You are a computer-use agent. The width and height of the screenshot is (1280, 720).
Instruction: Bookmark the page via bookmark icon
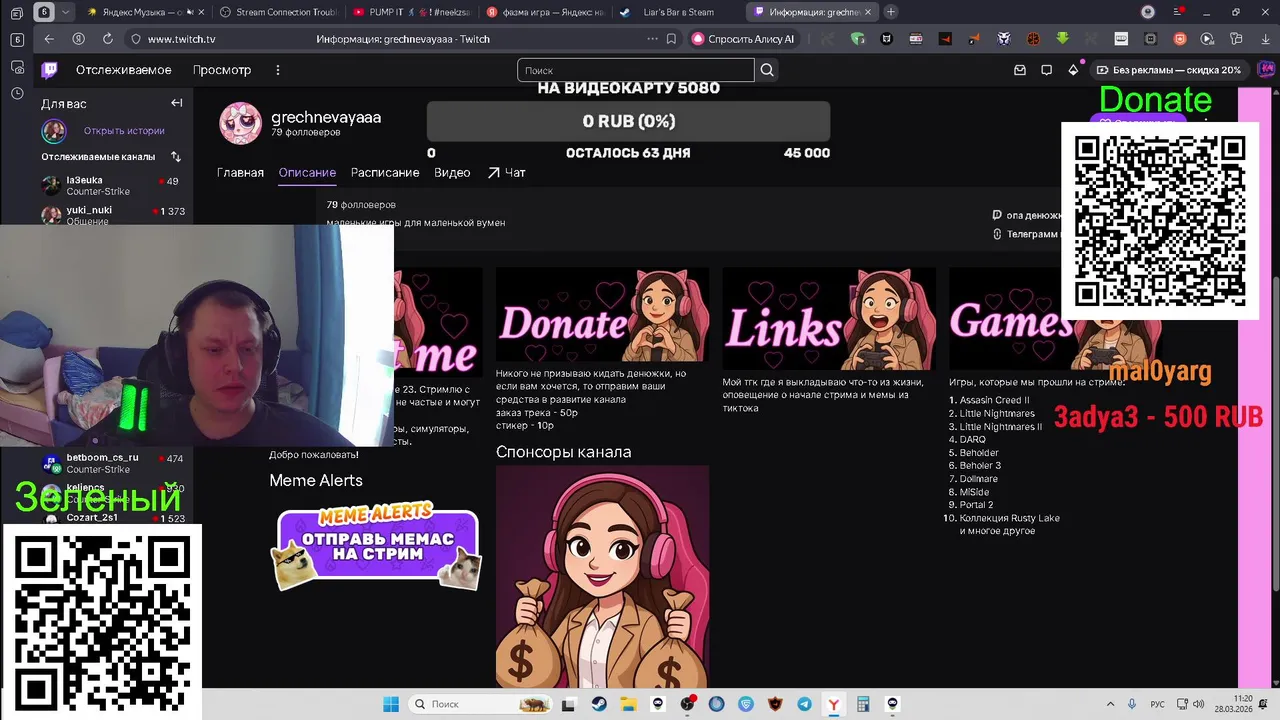point(671,39)
